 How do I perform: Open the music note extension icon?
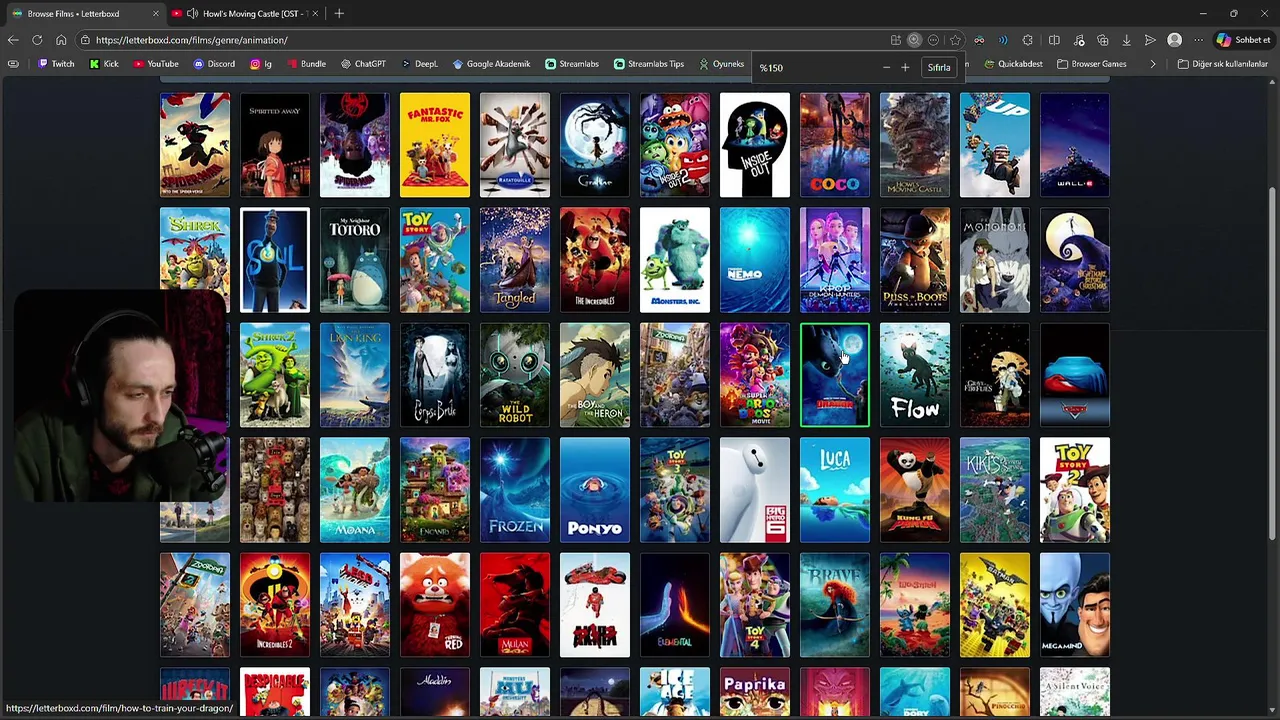pyautogui.click(x=1079, y=40)
